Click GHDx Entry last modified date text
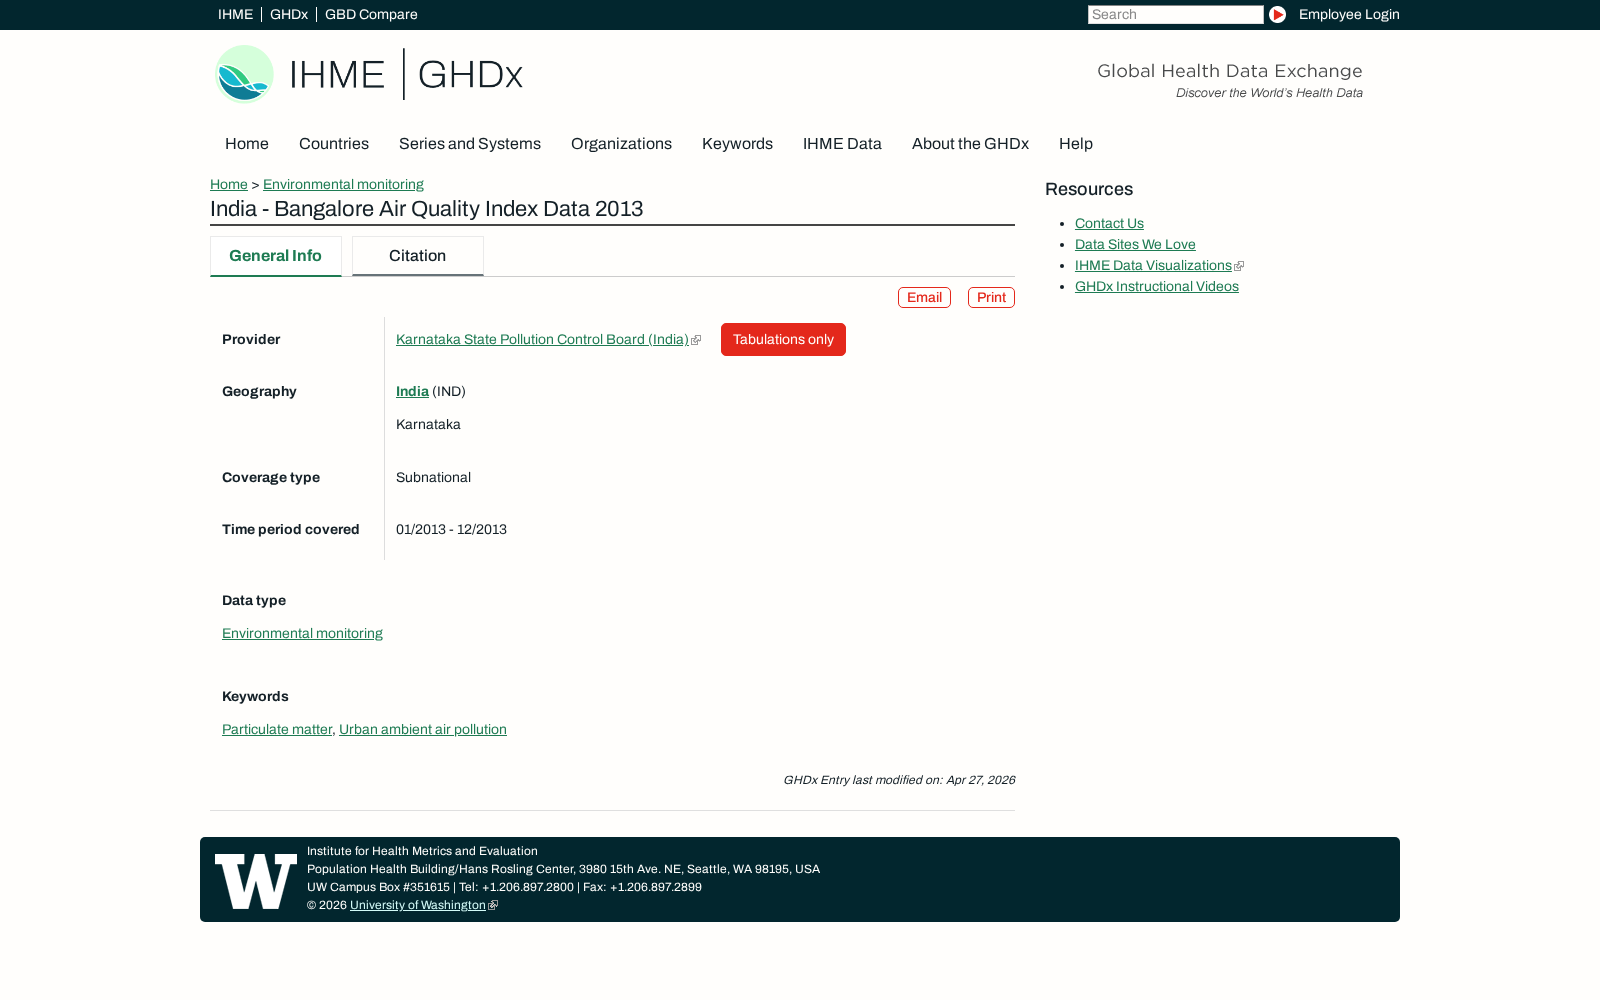Viewport: 1600px width, 1000px height. coord(899,780)
